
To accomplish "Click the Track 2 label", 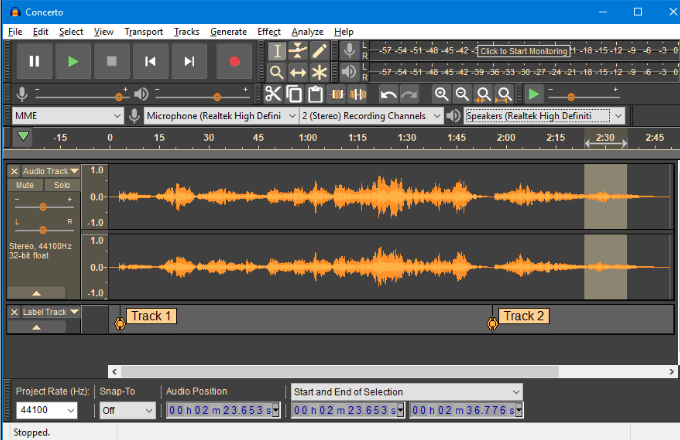I will pos(523,316).
